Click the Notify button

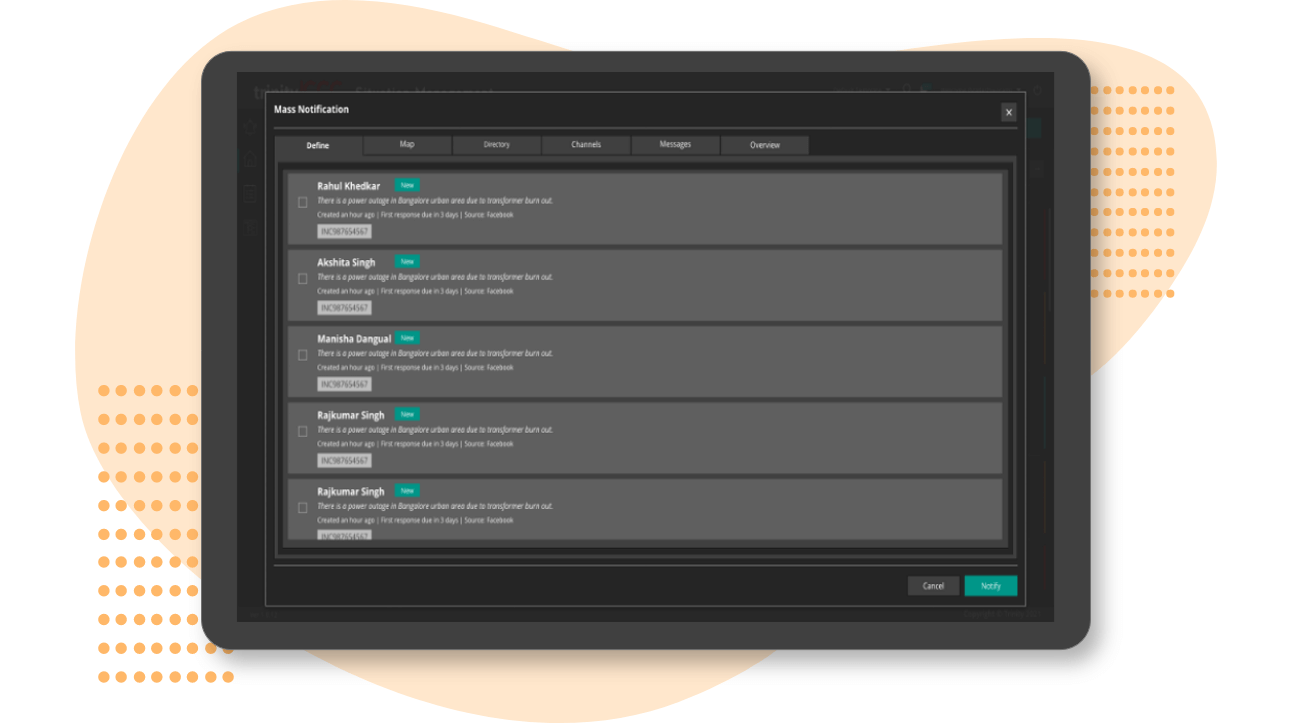click(990, 586)
